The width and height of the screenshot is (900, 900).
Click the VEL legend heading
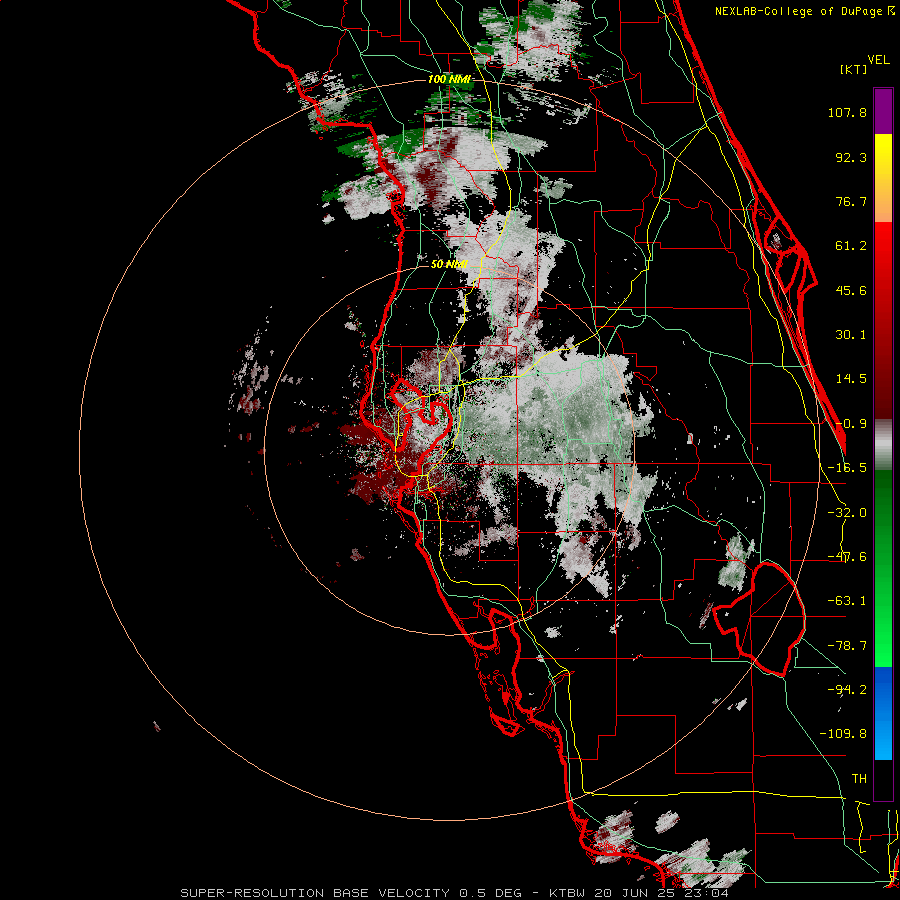point(878,60)
